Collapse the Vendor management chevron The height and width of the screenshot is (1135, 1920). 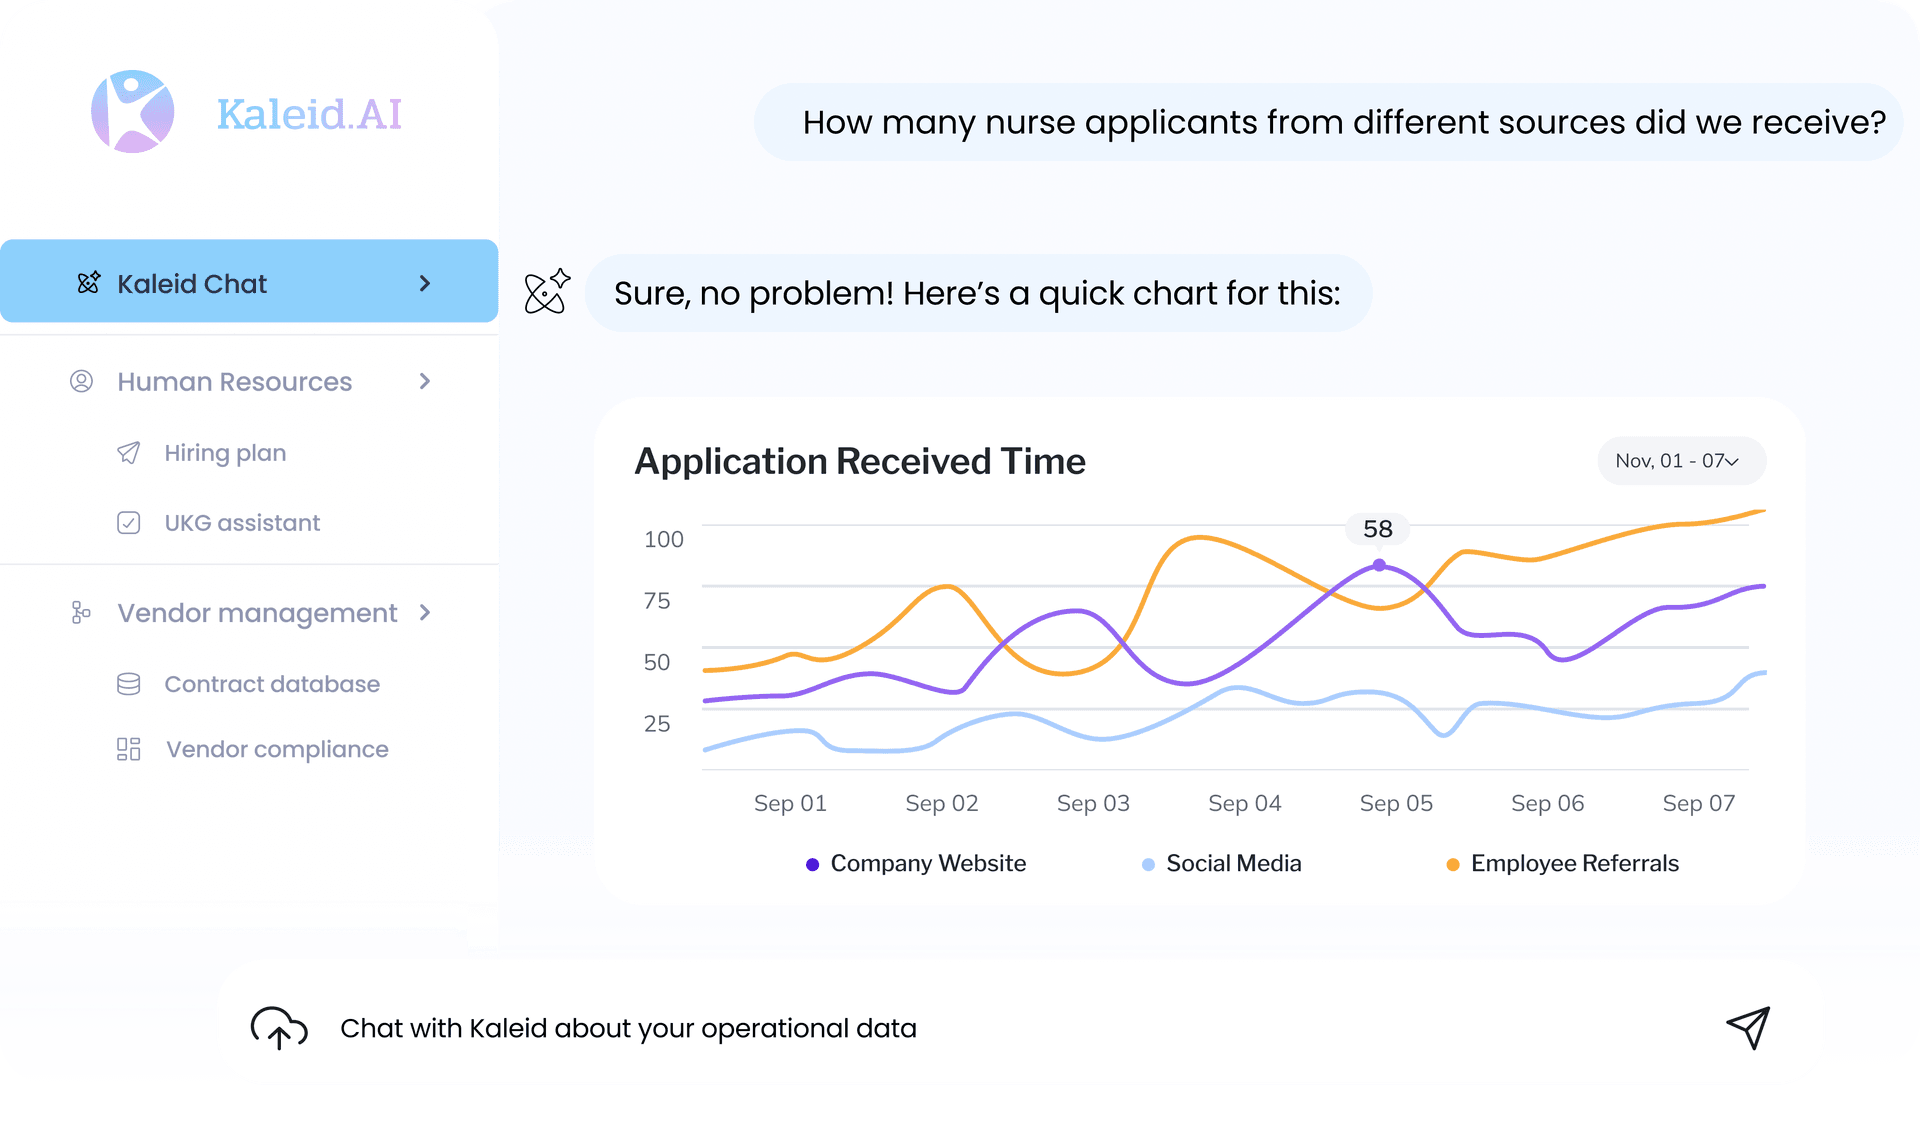[425, 612]
